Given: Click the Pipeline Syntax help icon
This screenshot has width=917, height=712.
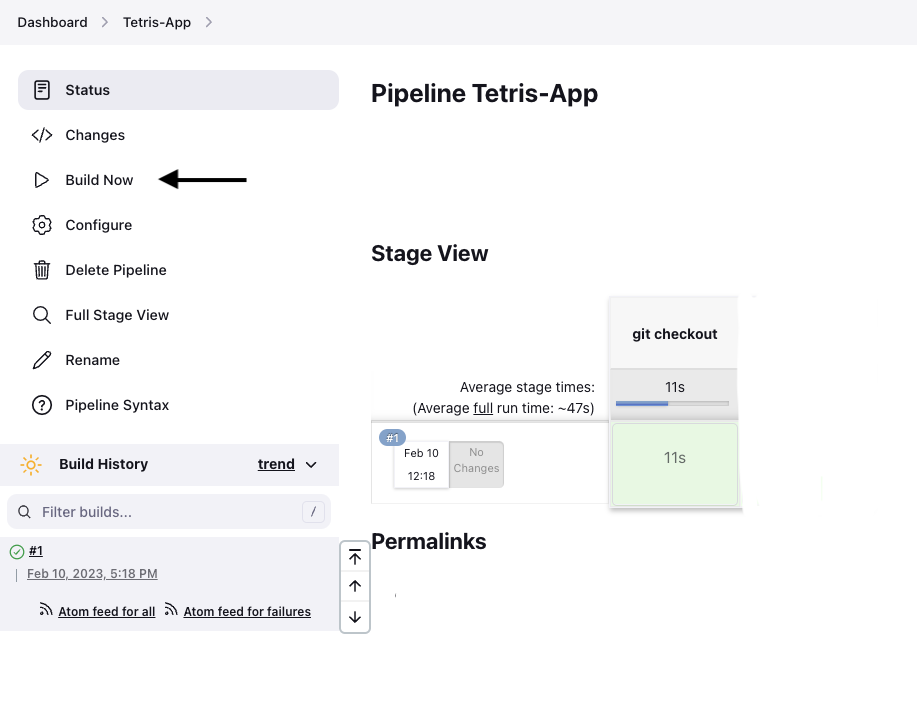Looking at the screenshot, I should 42,405.
